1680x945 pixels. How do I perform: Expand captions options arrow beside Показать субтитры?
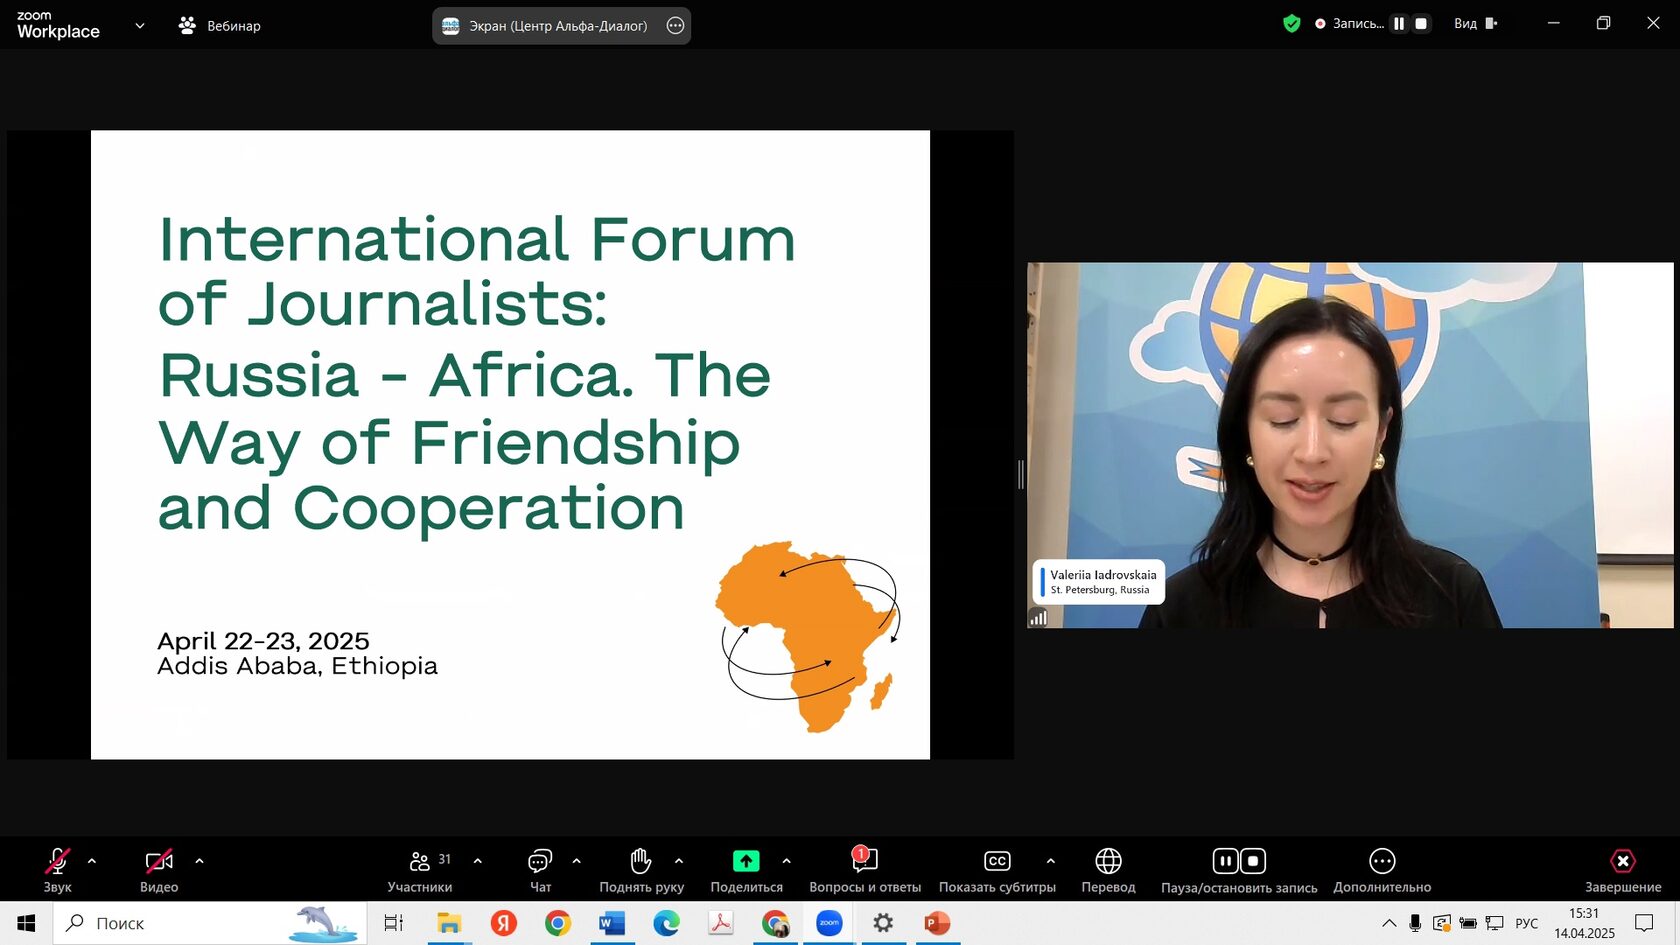point(1050,861)
